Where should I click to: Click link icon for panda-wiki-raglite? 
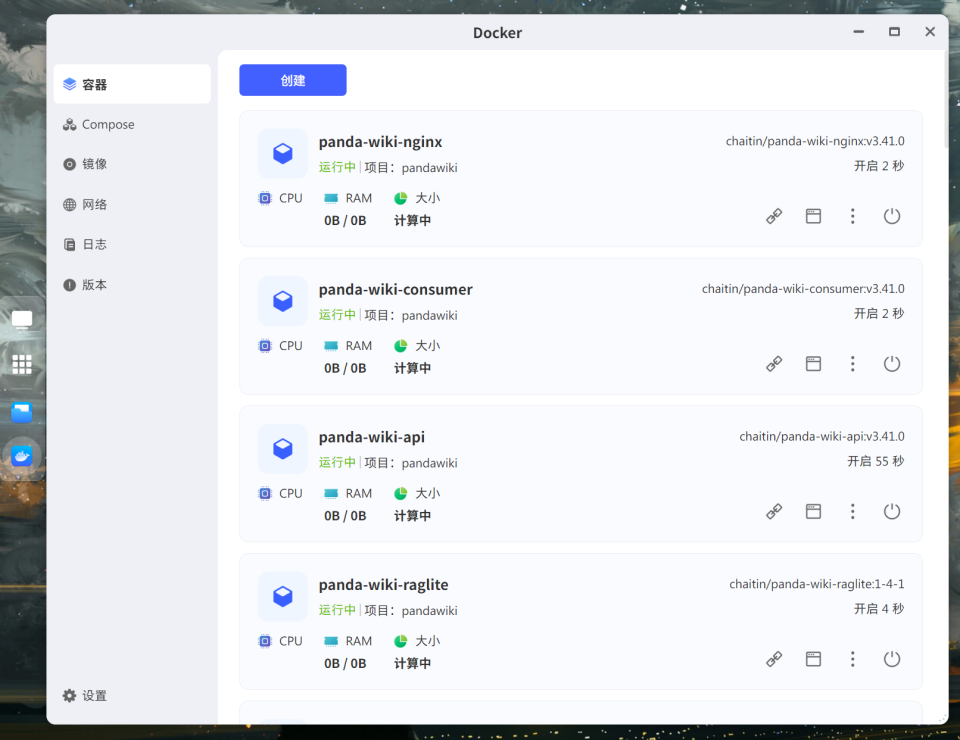[x=774, y=659]
